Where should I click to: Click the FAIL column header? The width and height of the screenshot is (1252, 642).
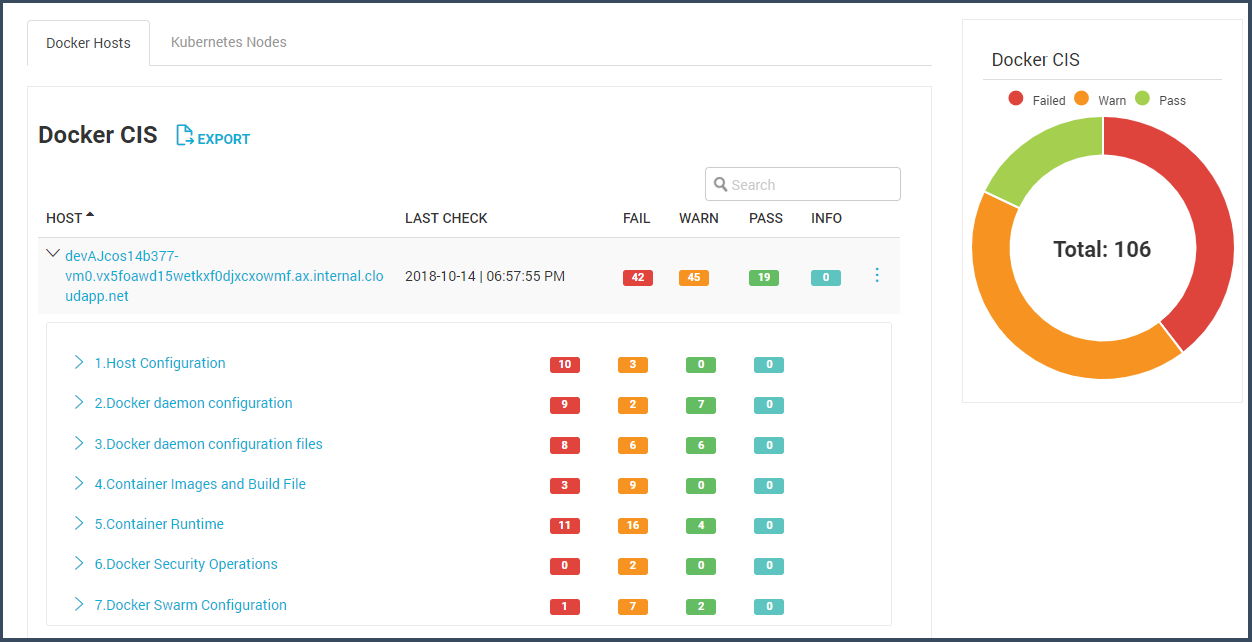[637, 218]
